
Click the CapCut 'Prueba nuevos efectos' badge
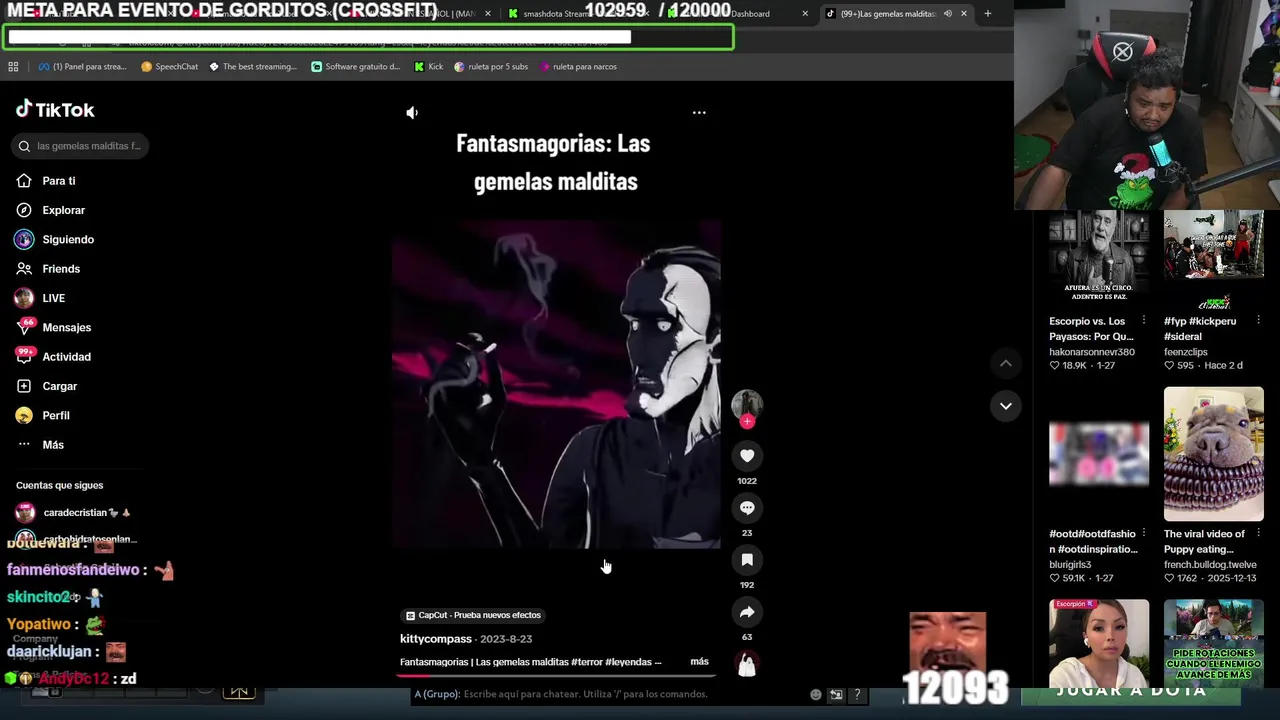(x=474, y=615)
